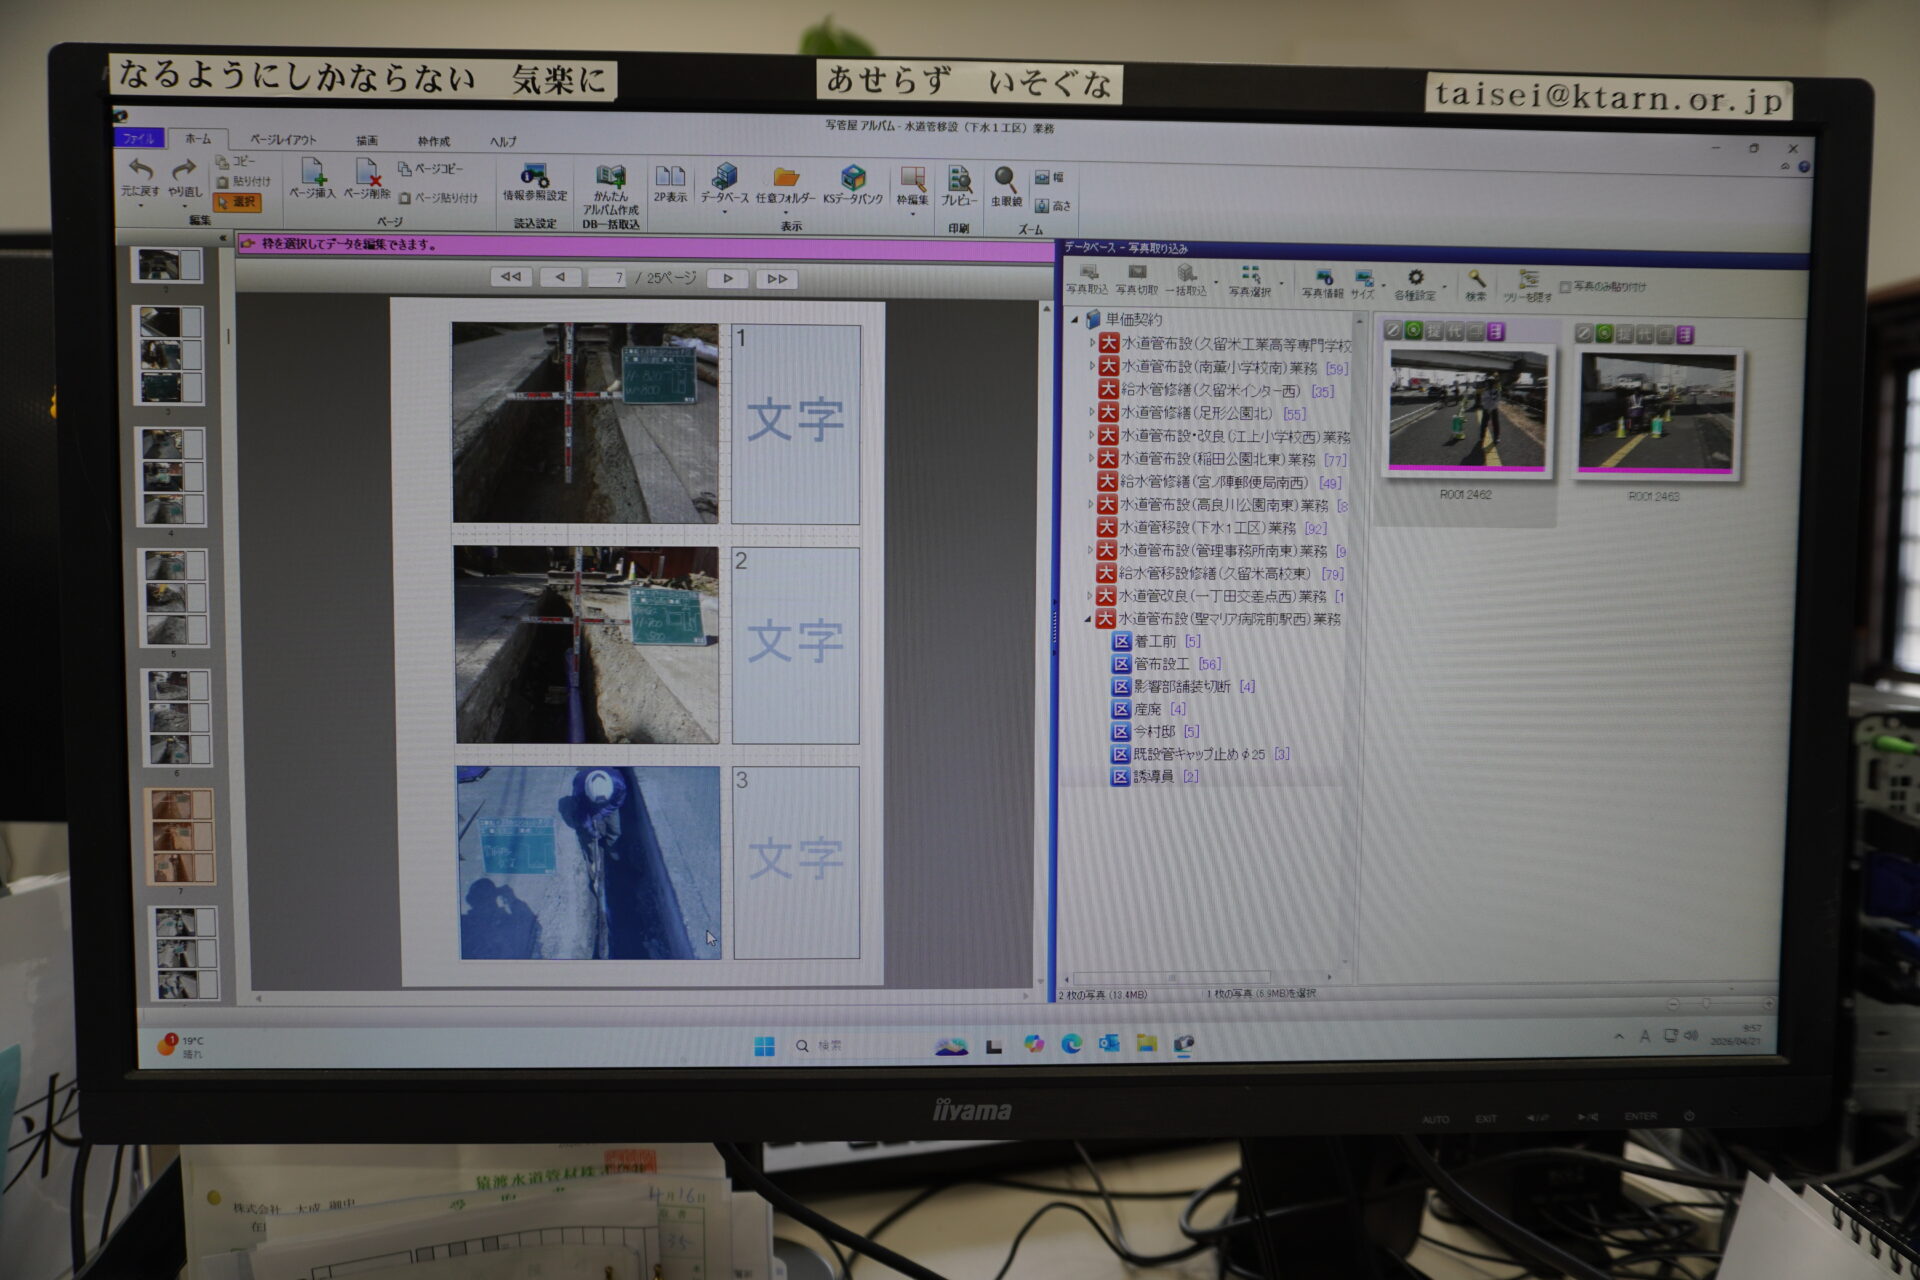Go to next page arrow button
Image resolution: width=1920 pixels, height=1280 pixels.
click(x=728, y=278)
